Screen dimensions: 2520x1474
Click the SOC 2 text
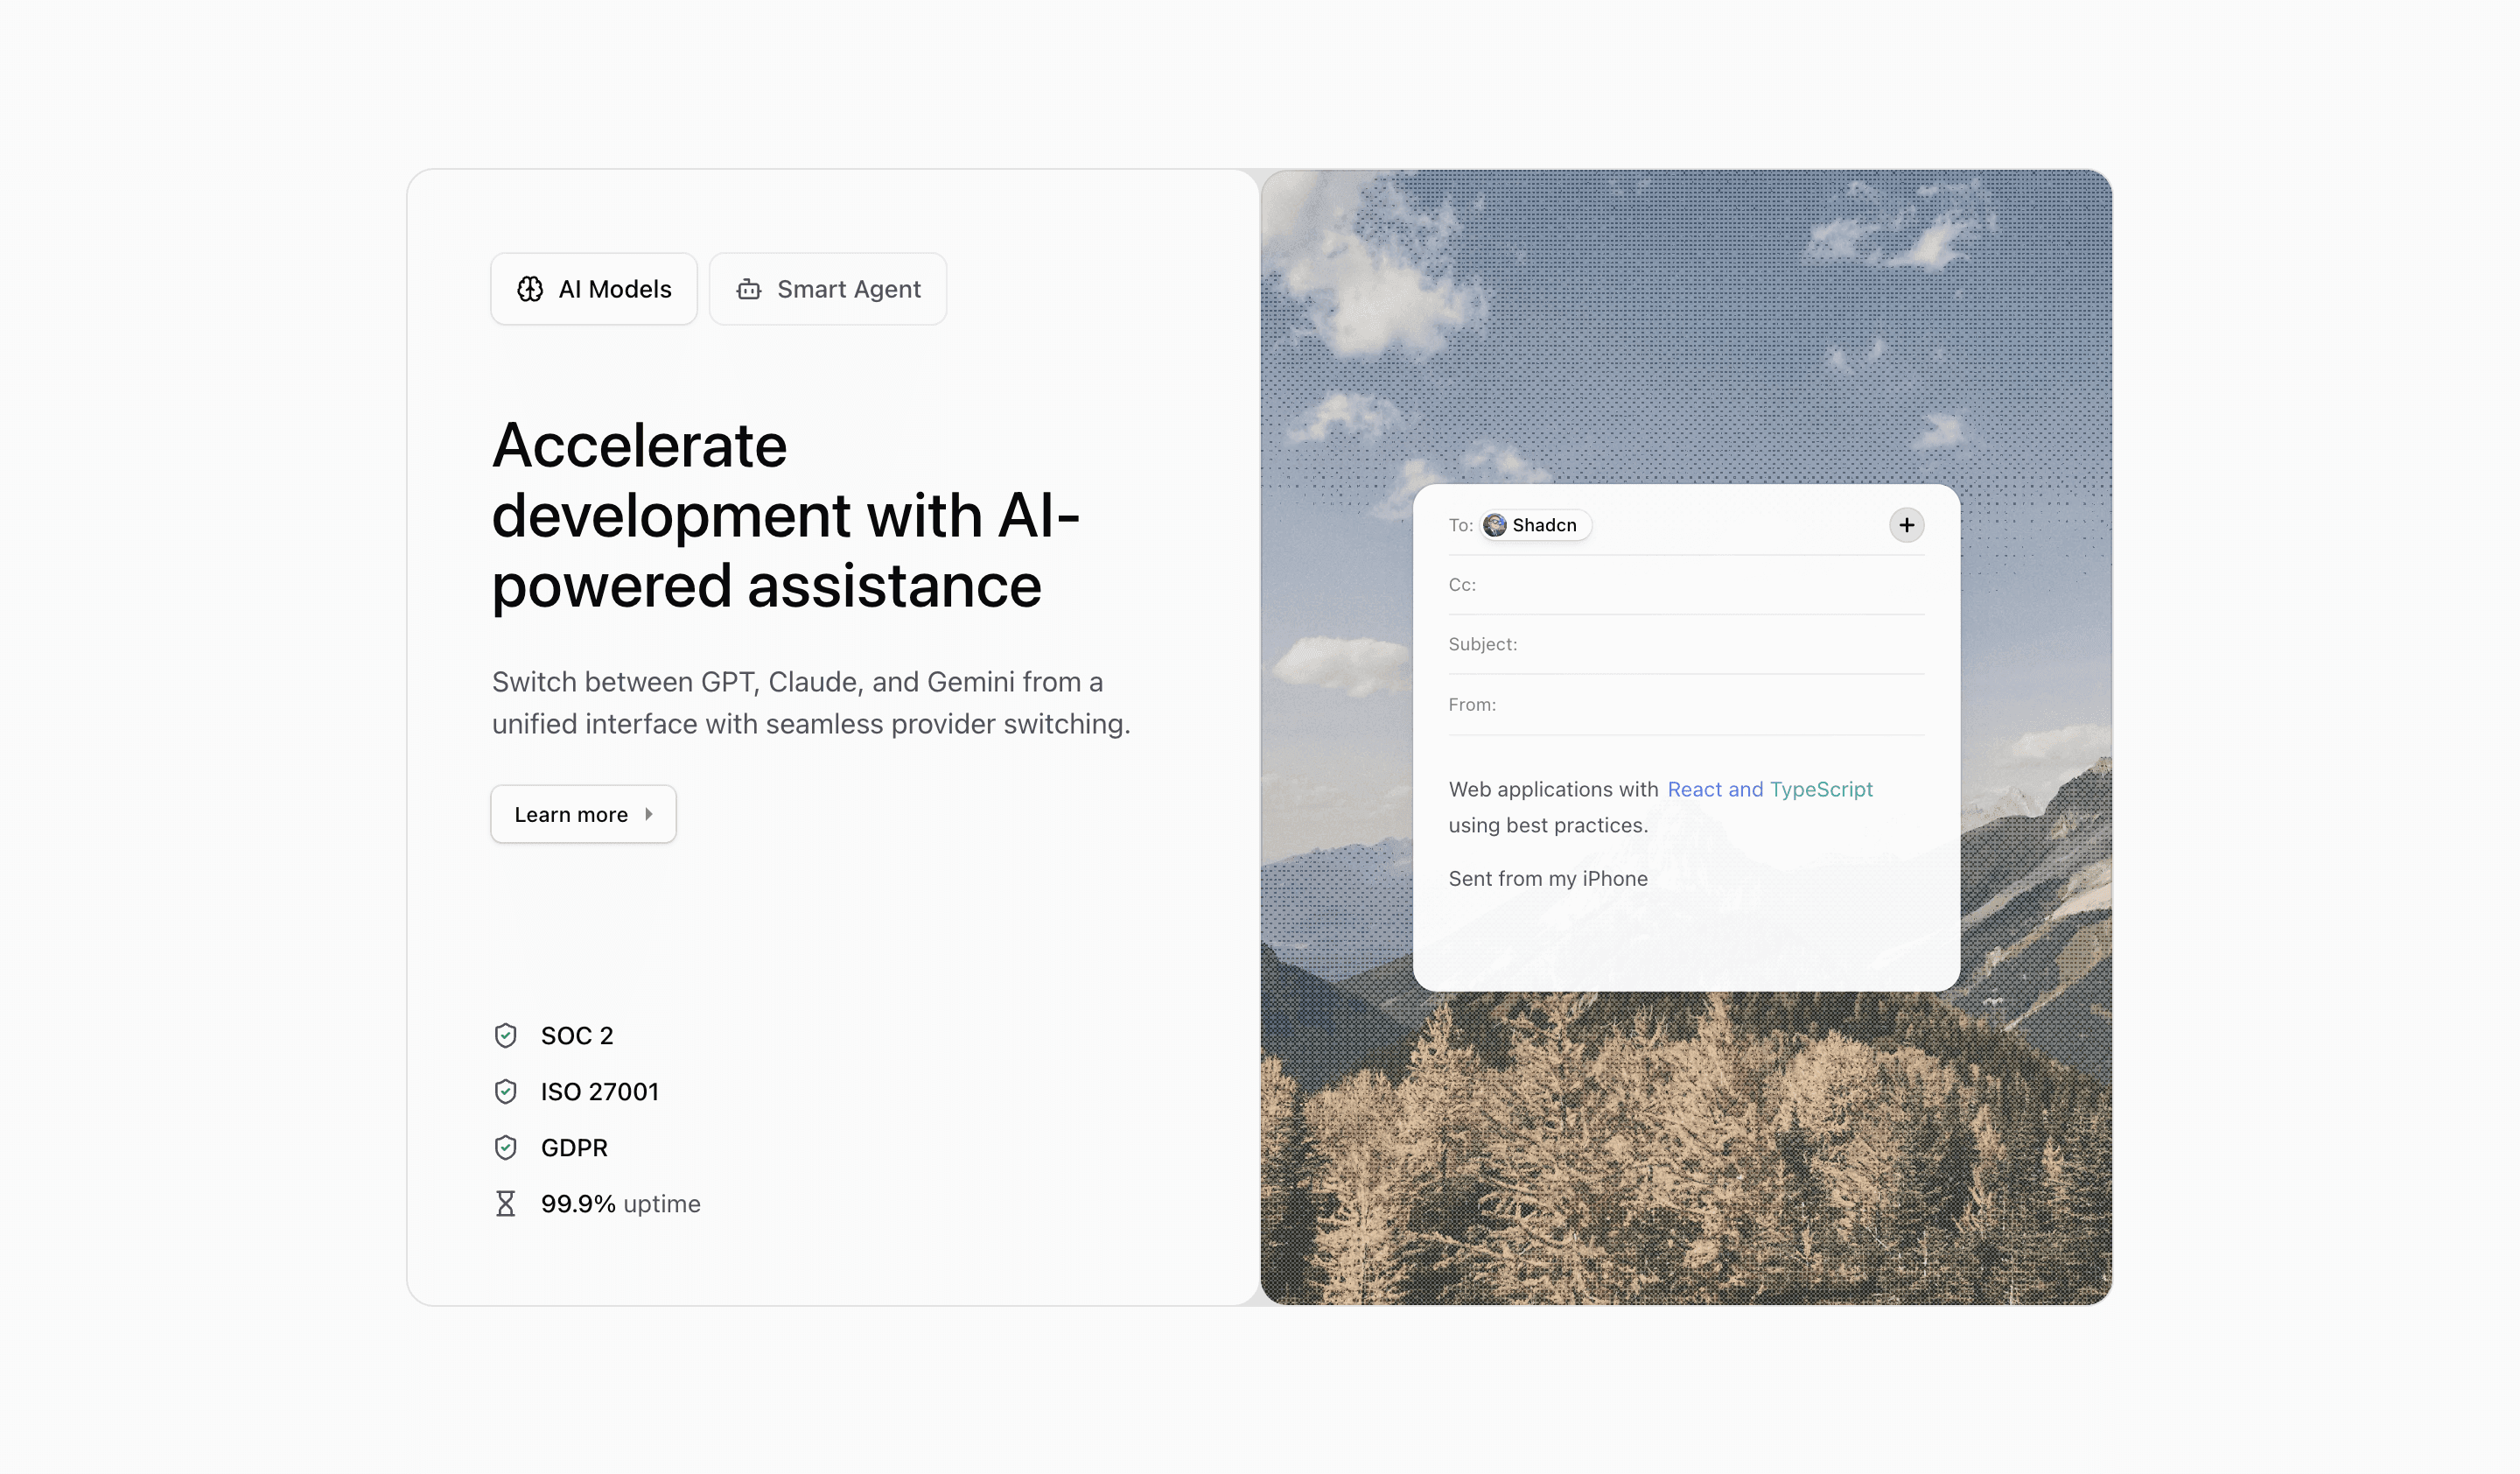(577, 1035)
